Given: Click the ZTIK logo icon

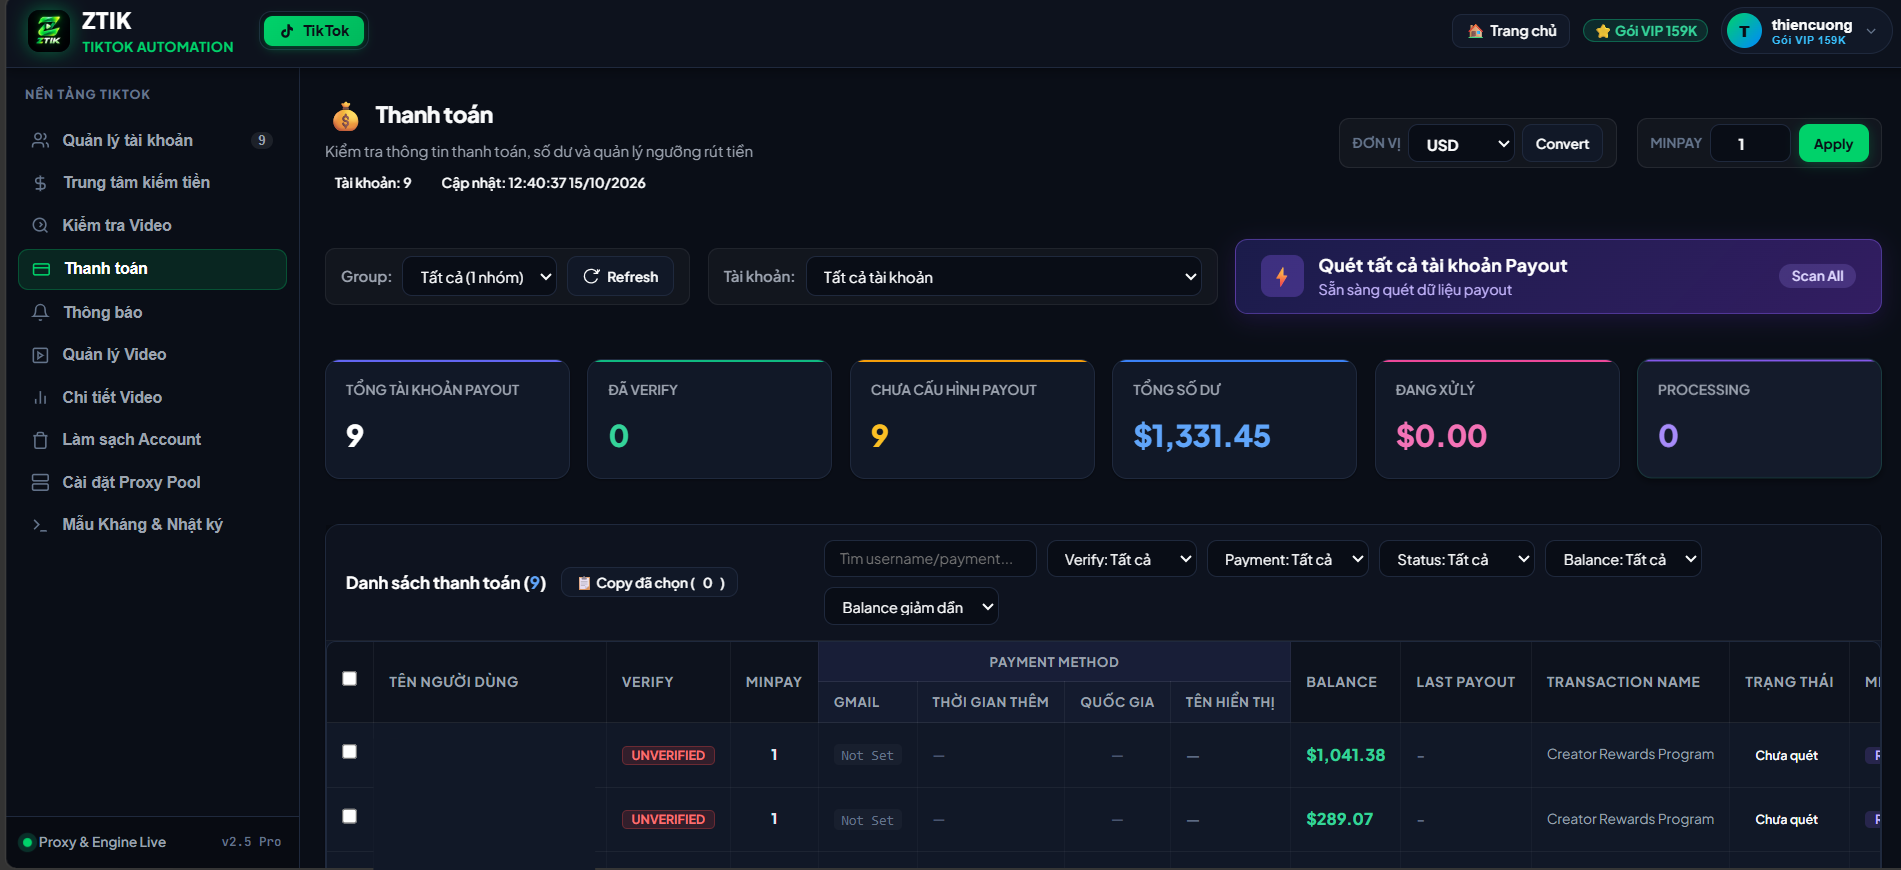Looking at the screenshot, I should point(49,31).
